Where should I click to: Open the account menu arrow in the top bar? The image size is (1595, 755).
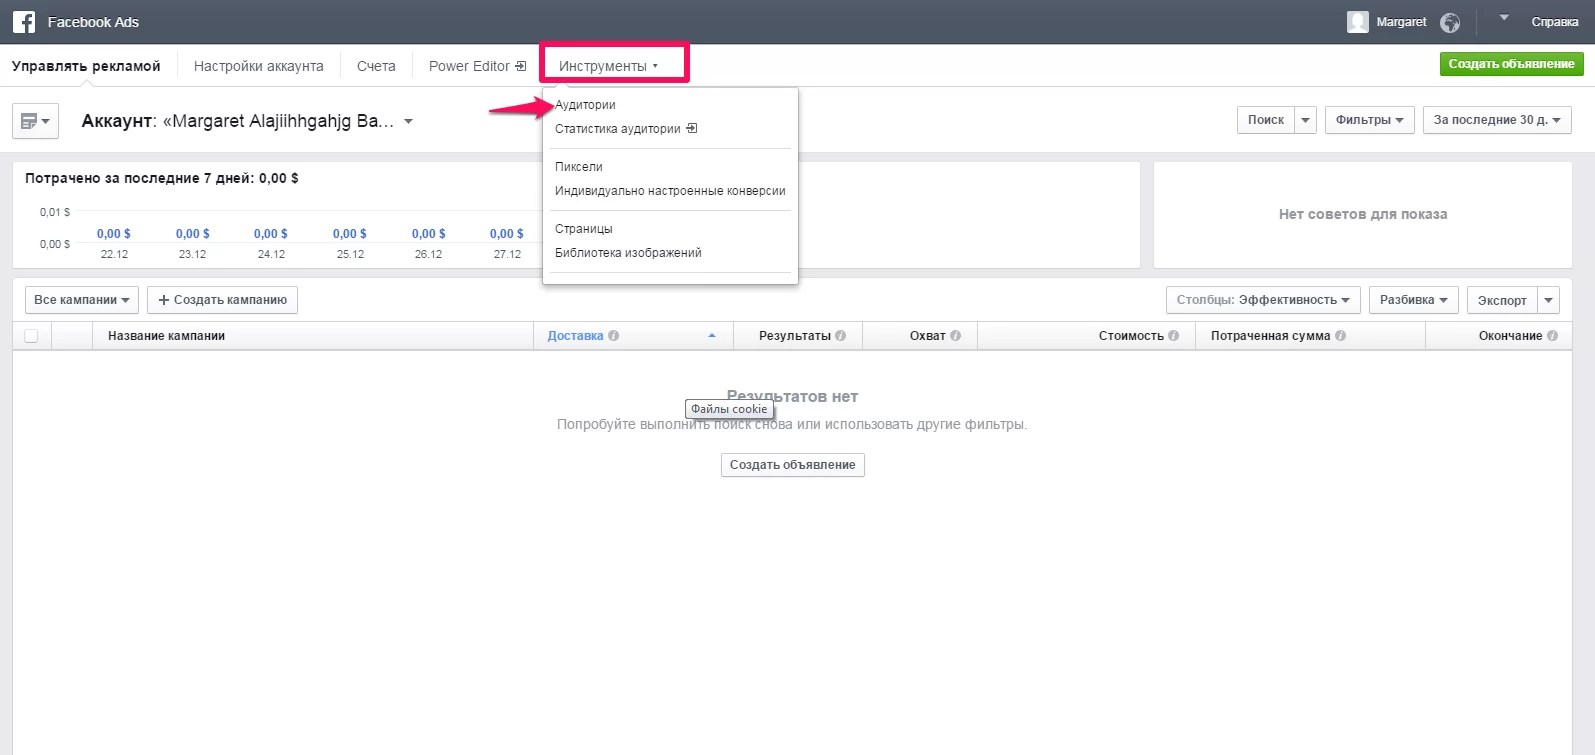point(1504,18)
